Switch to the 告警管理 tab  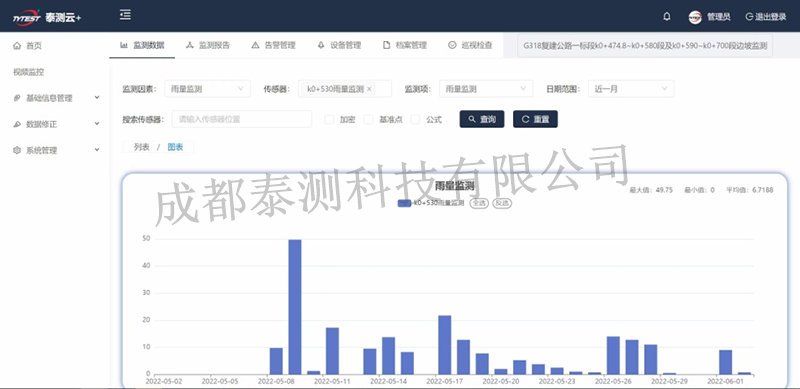(273, 45)
